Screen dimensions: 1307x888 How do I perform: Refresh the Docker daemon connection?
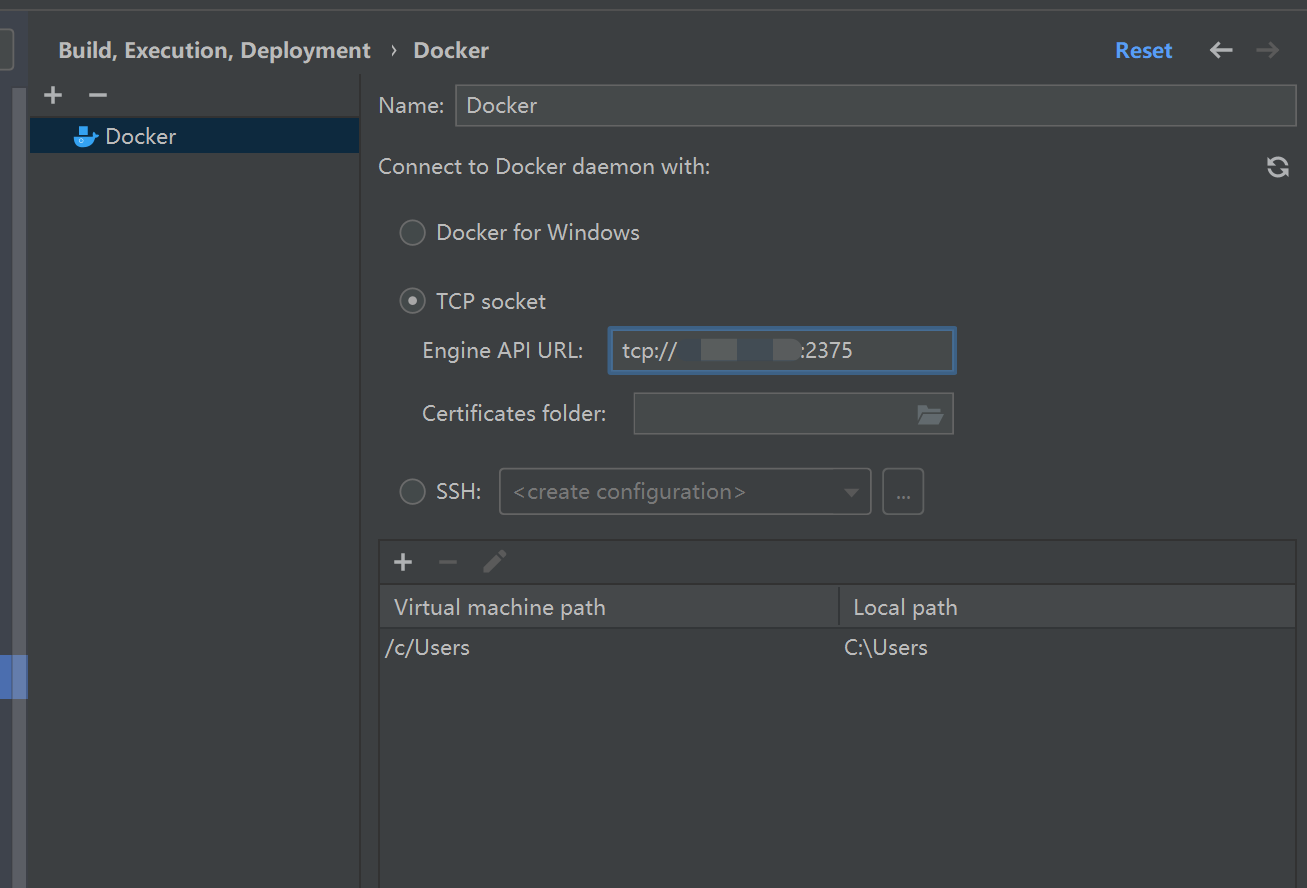[x=1277, y=167]
